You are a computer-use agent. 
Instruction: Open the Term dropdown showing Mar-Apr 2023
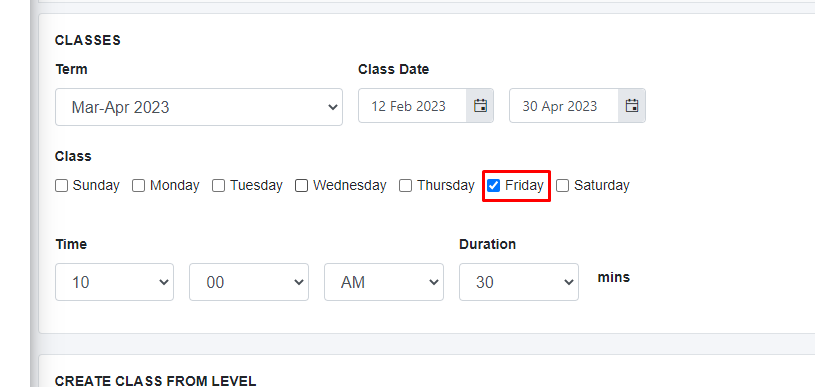coord(199,107)
